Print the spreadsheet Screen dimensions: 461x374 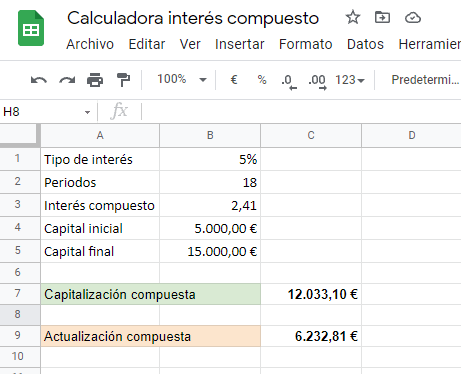click(95, 80)
